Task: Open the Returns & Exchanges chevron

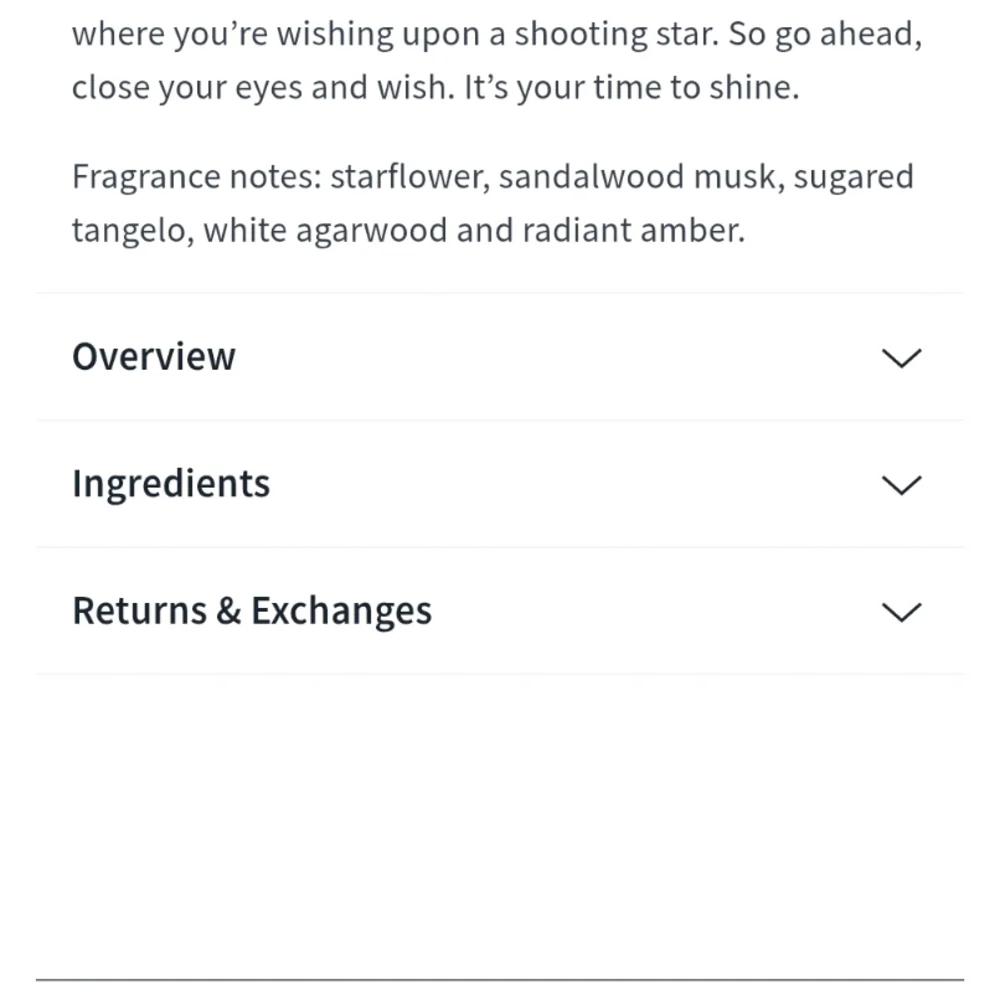Action: (x=902, y=612)
